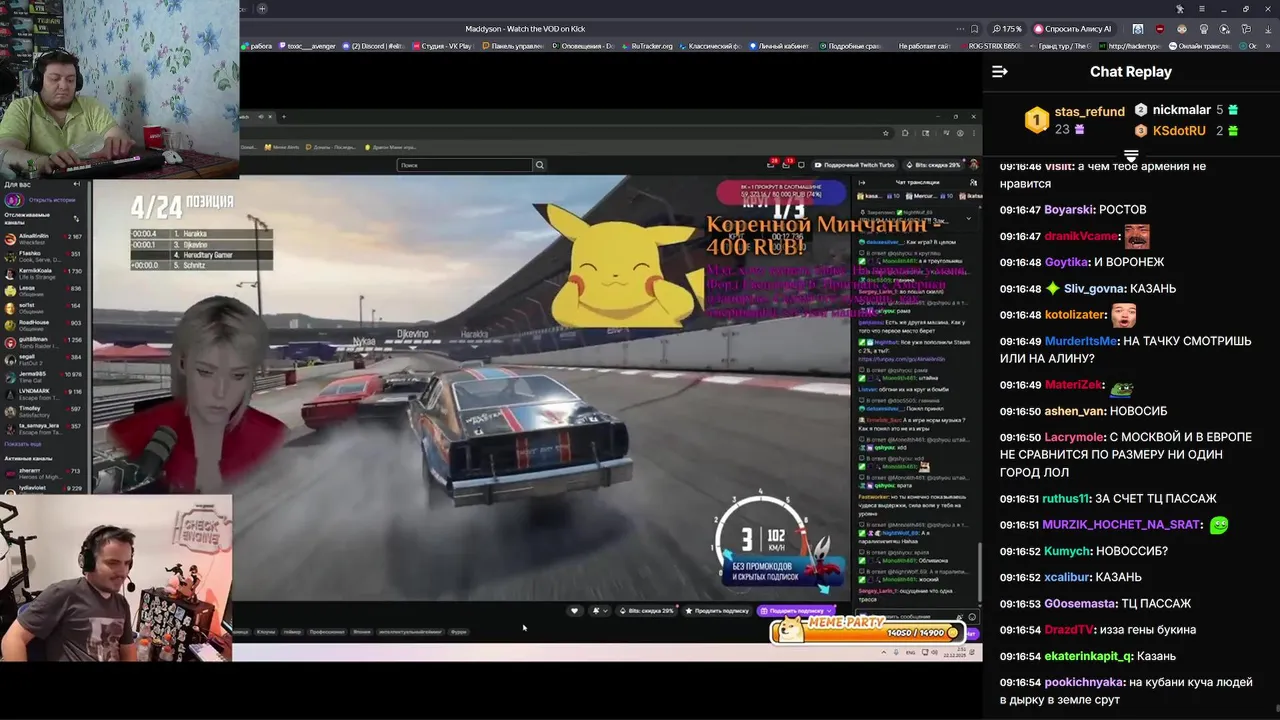Click the pin icon in title bar
Screen dimensions: 1280x720
pyautogui.click(x=1180, y=9)
